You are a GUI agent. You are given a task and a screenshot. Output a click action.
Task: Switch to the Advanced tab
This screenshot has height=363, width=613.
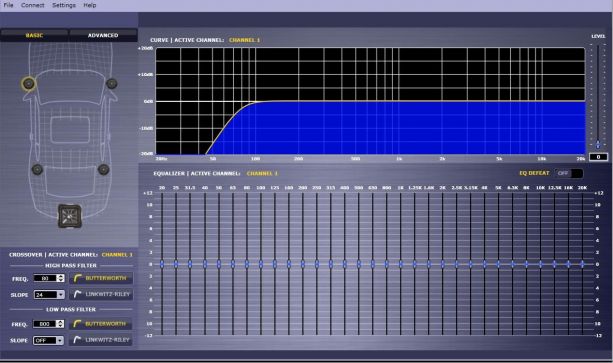103,35
